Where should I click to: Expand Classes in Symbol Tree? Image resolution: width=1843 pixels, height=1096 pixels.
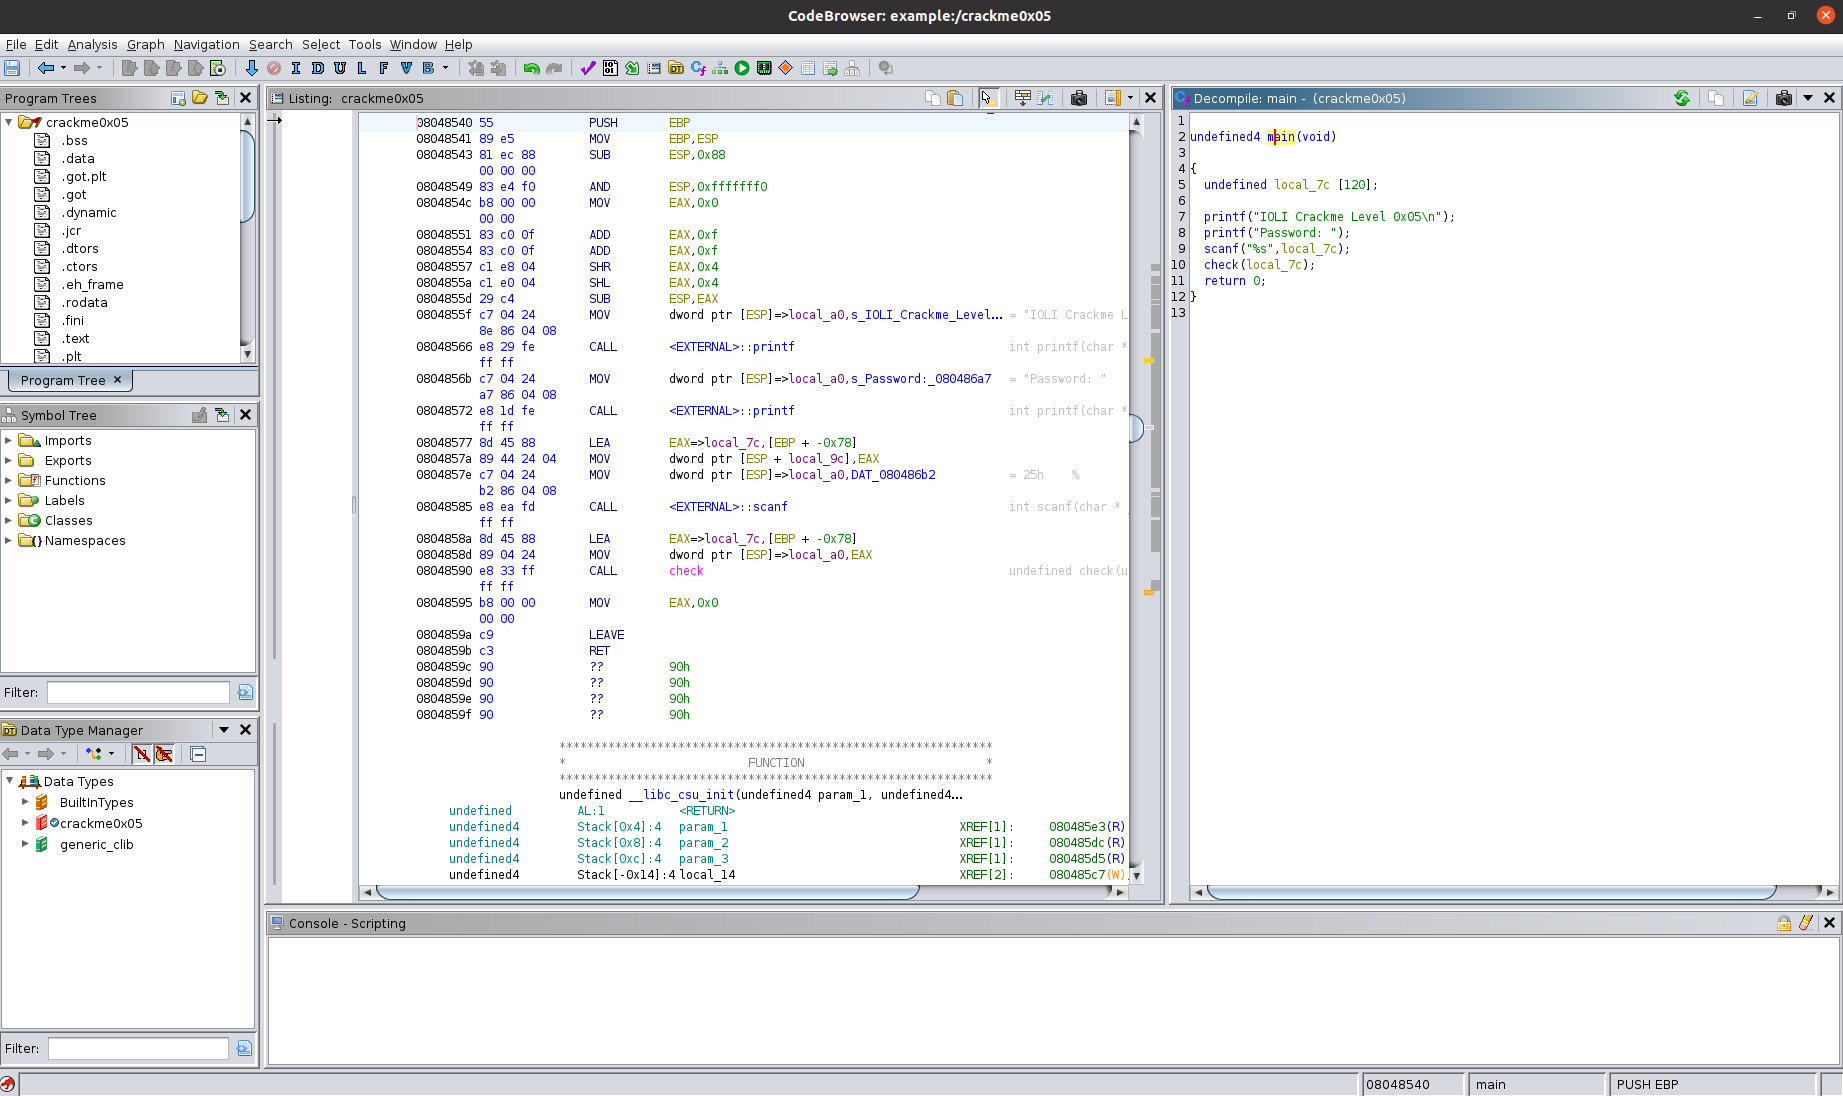(9, 520)
